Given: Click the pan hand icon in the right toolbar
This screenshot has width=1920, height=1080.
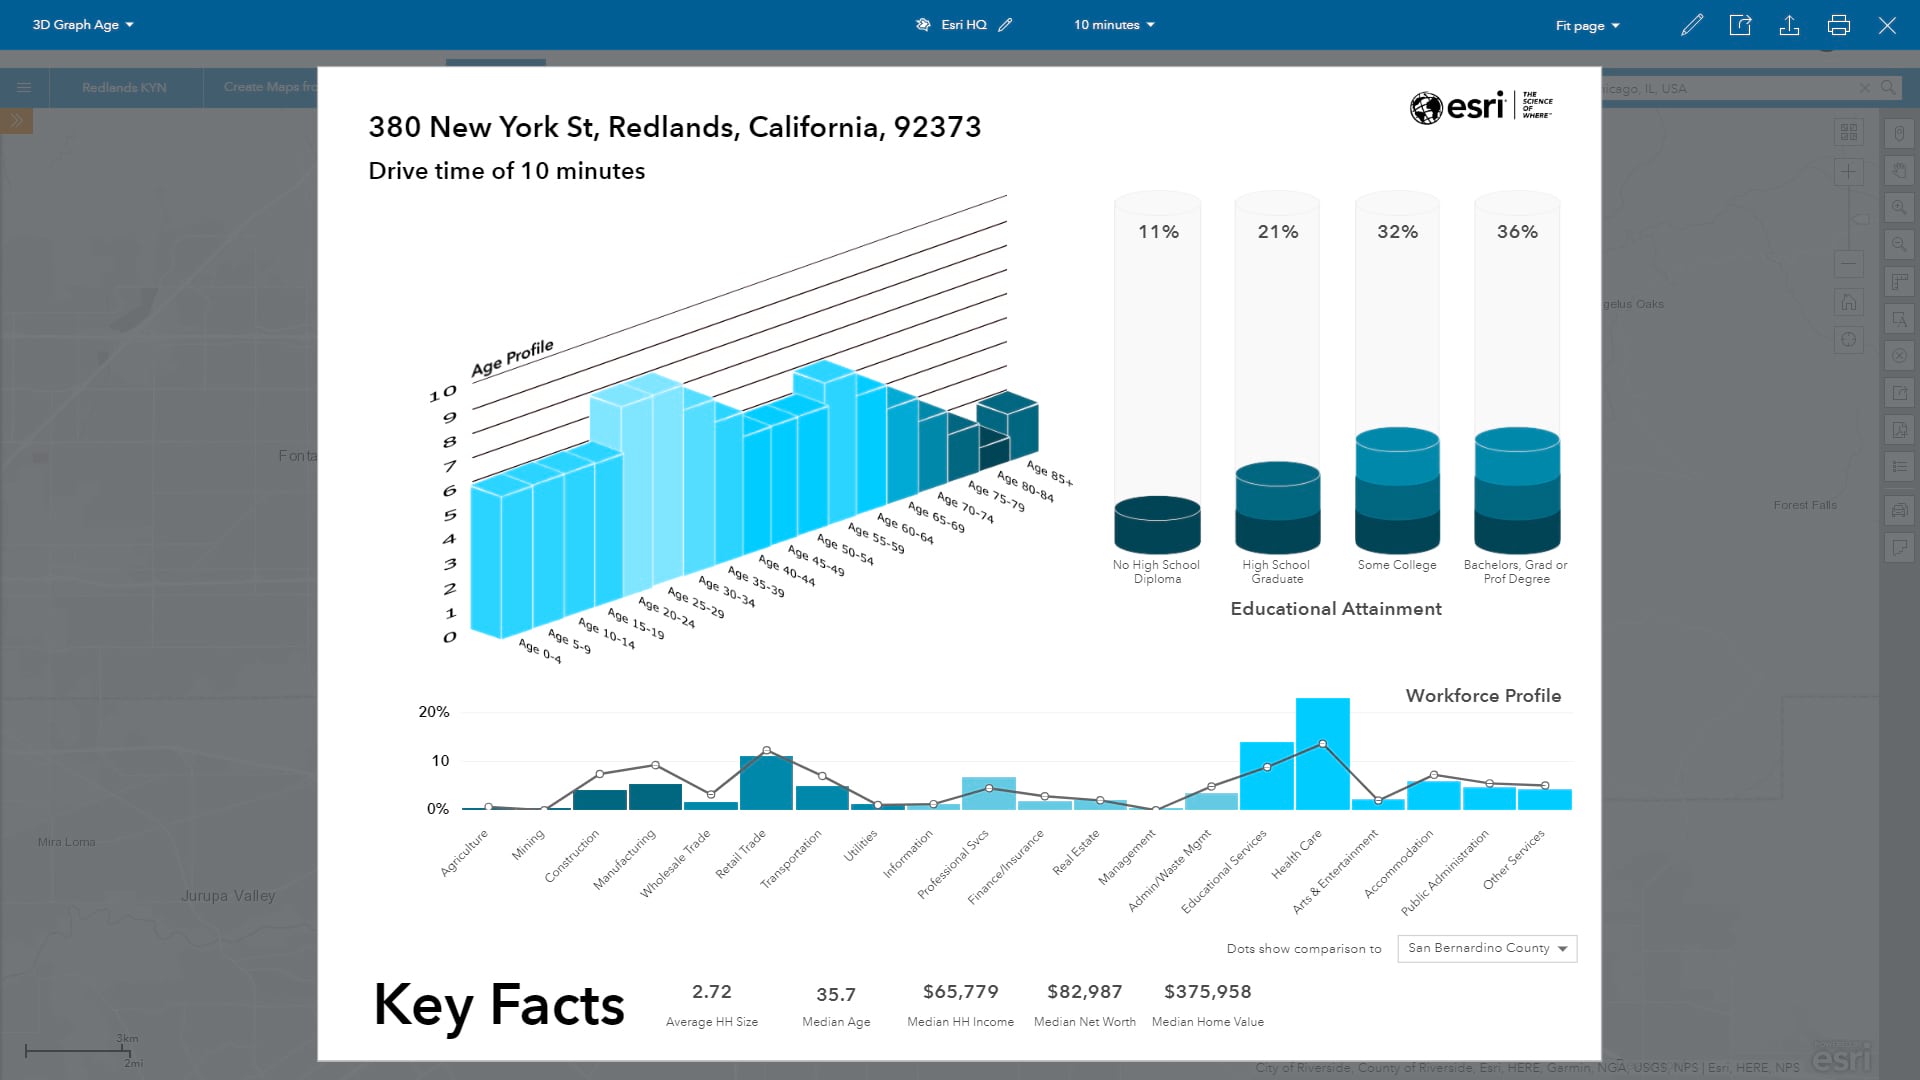Looking at the screenshot, I should (x=1899, y=170).
